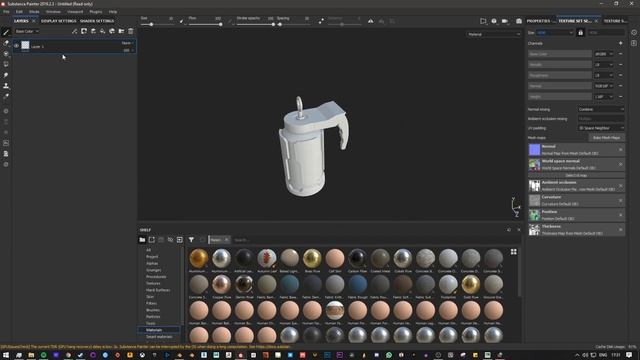Select the Smudge tool
640x360 pixels.
(x=6, y=75)
